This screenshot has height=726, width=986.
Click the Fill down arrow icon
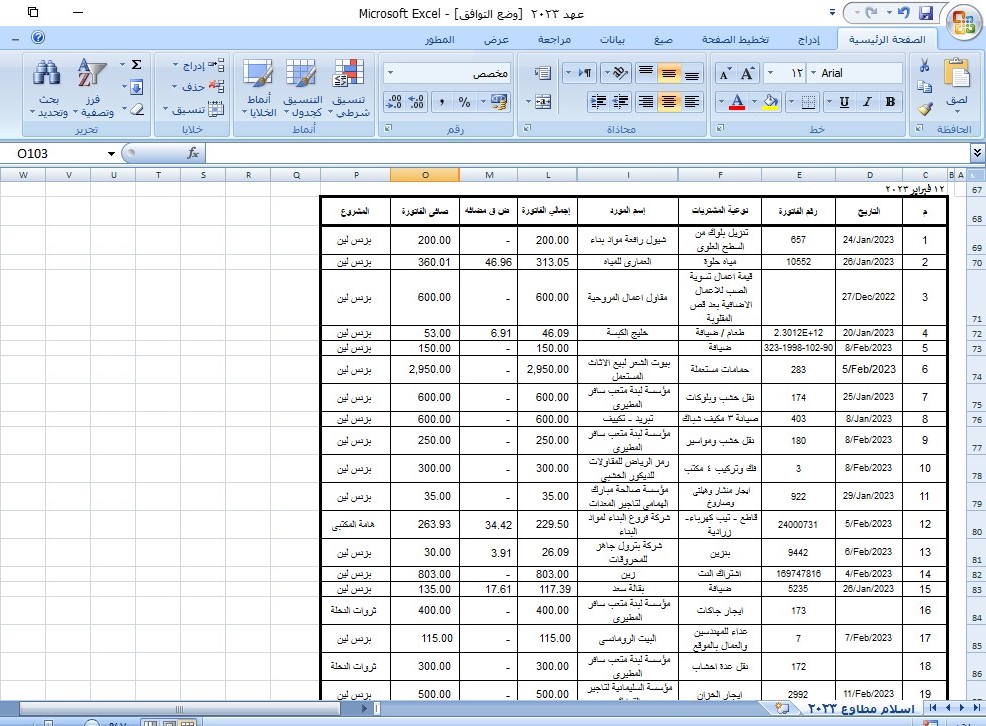[136, 87]
